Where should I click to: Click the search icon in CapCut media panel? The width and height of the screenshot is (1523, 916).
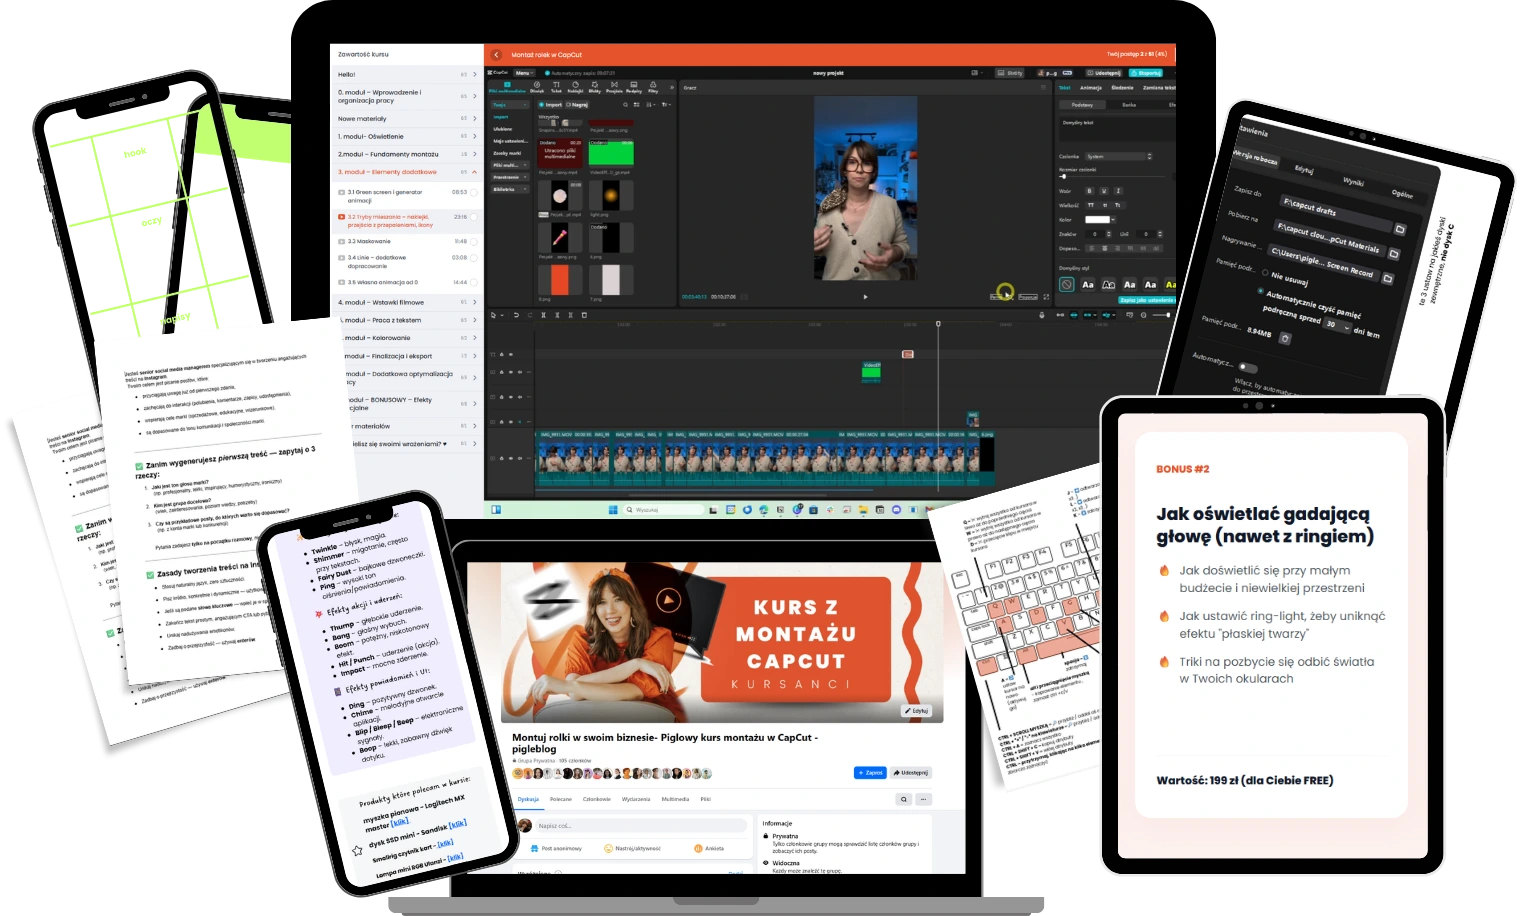point(625,104)
